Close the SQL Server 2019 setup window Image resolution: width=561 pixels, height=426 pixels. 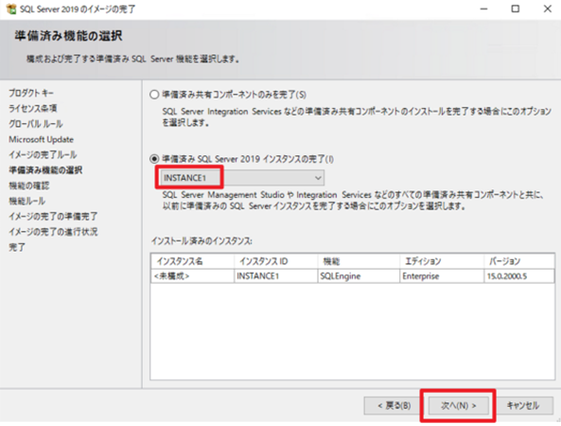[x=547, y=9]
